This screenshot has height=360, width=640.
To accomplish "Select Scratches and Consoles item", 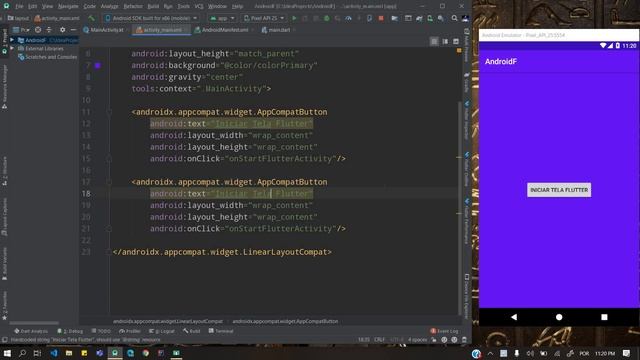I will (x=47, y=57).
